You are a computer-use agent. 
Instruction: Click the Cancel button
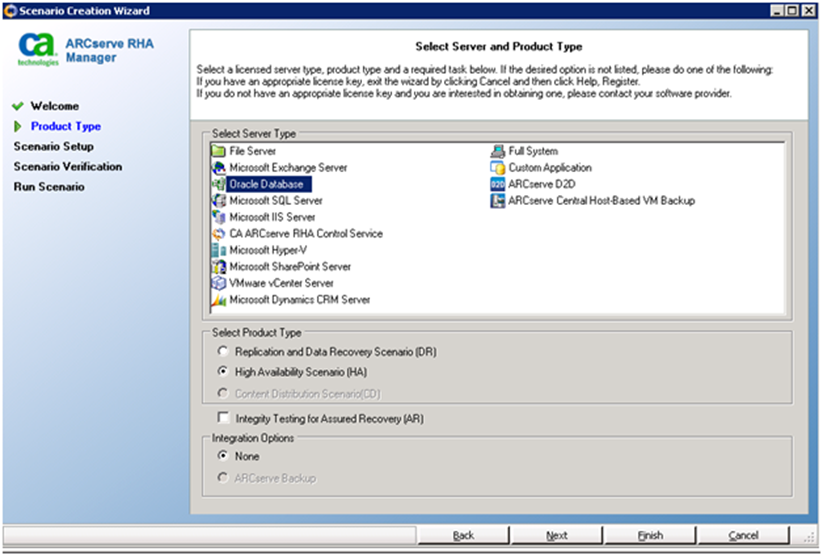coord(743,536)
